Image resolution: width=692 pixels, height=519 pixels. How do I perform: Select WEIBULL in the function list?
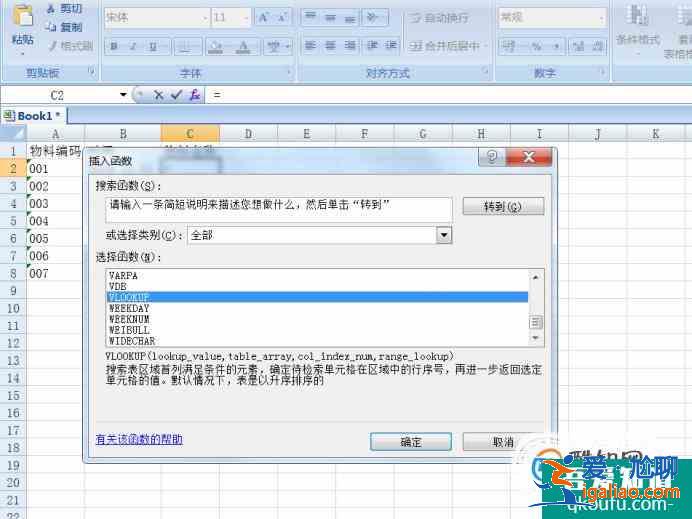317,330
